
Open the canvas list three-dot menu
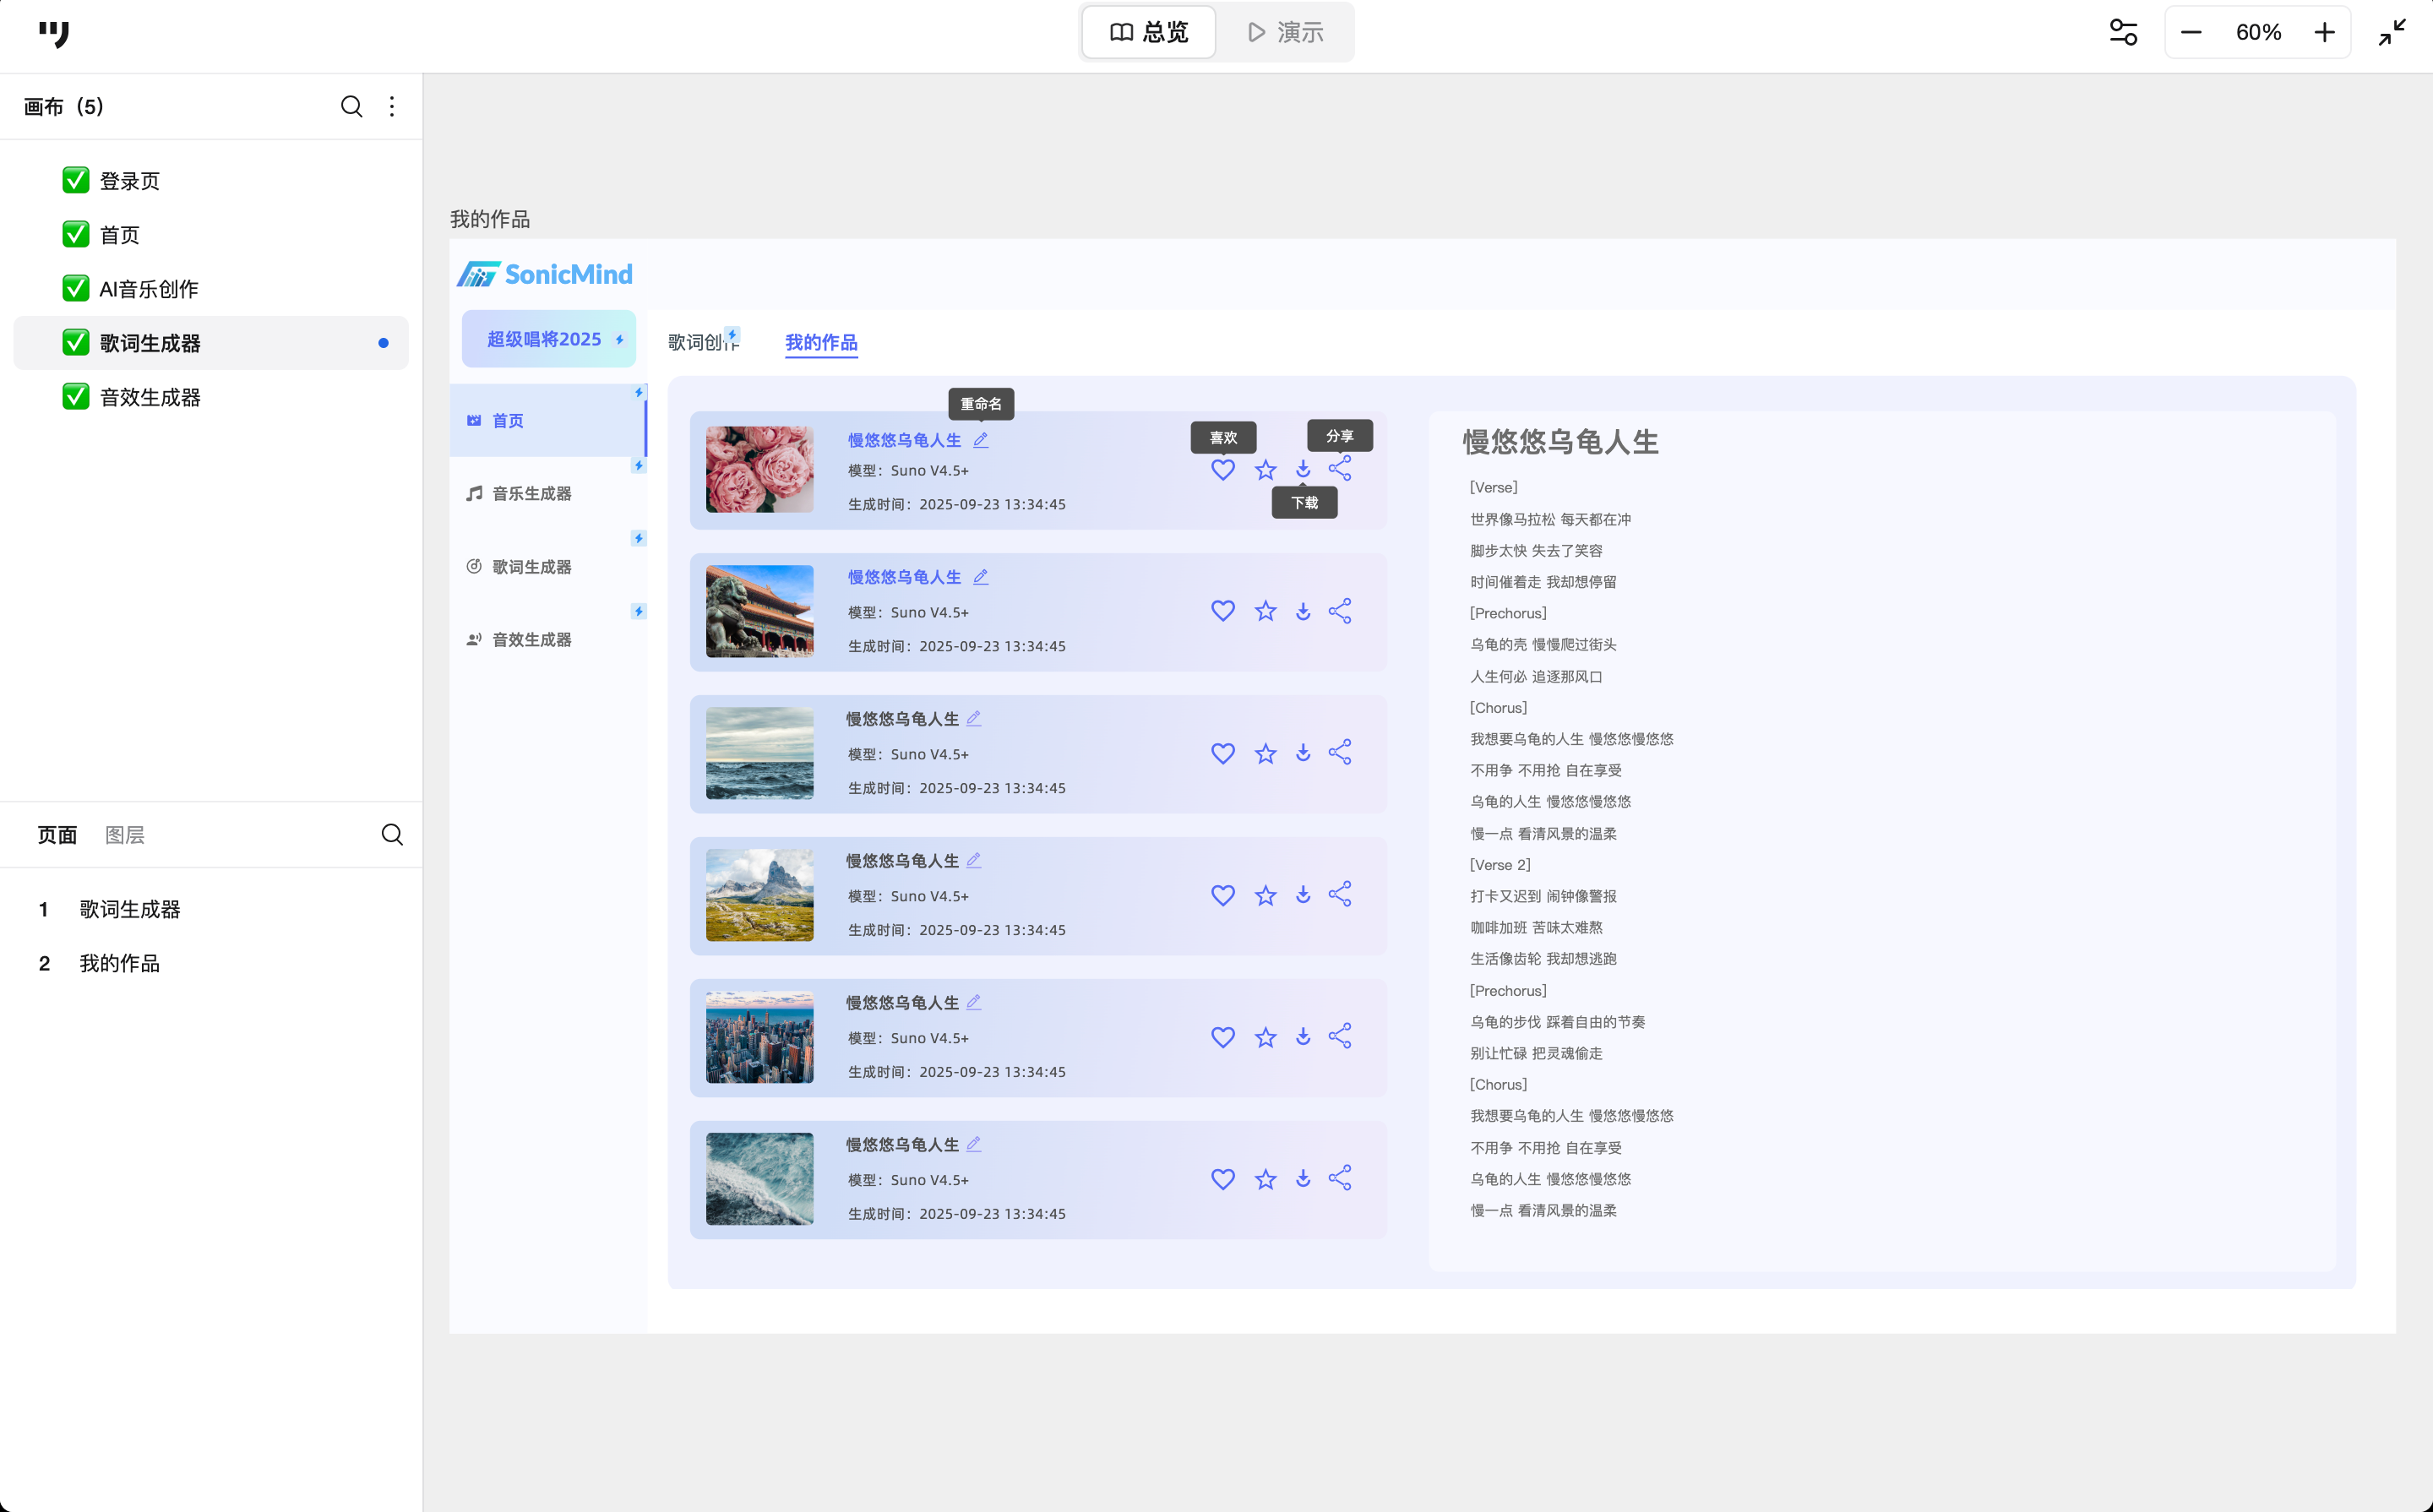[392, 107]
